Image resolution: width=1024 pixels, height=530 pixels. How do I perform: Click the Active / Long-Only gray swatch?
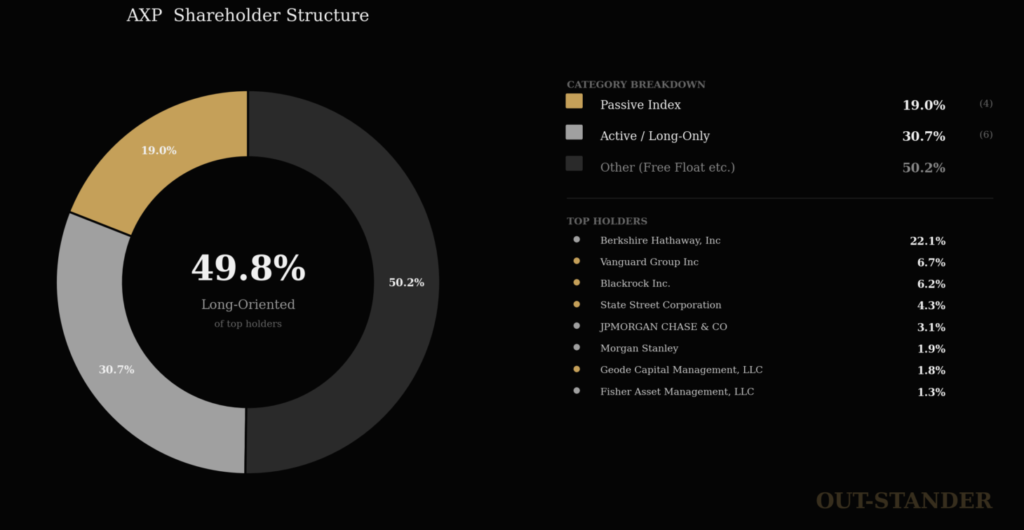point(574,132)
